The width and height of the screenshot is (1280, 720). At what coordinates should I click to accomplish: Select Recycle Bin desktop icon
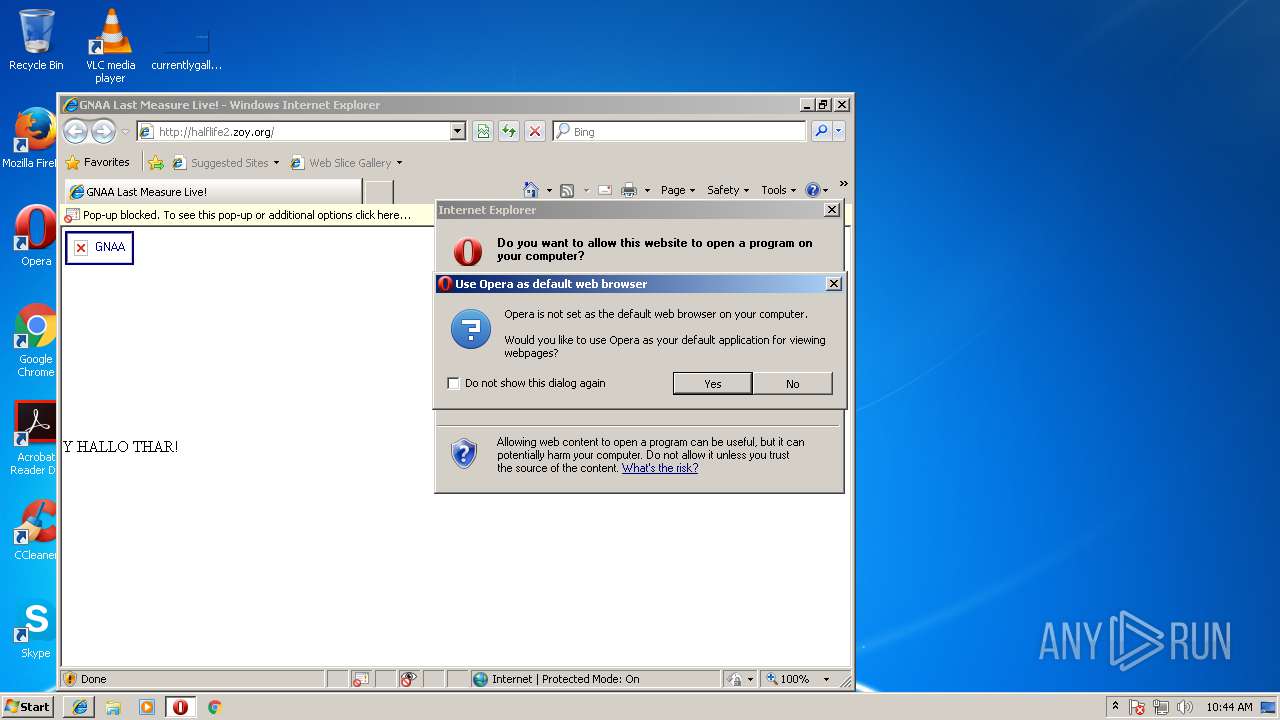36,39
